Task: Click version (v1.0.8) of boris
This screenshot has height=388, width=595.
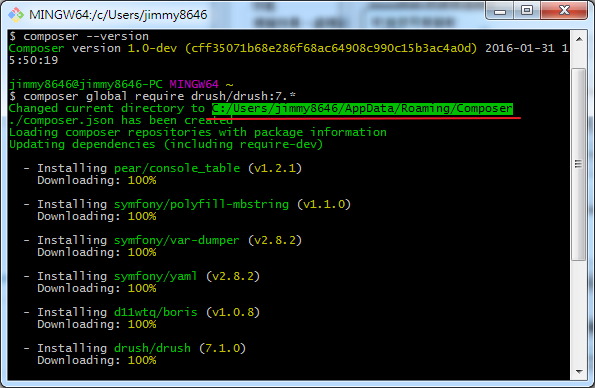Action: 233,312
